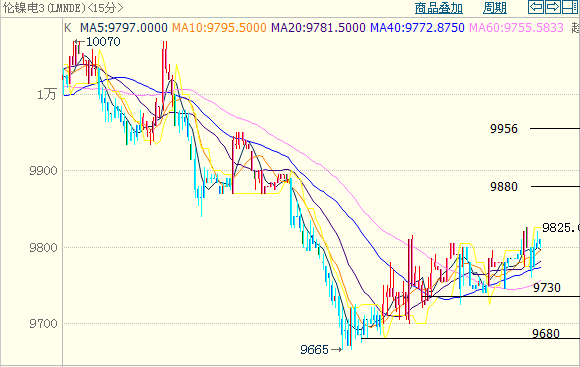Select the MA10:9795.5000 indicator label
Image resolution: width=580 pixels, height=367 pixels.
219,28
